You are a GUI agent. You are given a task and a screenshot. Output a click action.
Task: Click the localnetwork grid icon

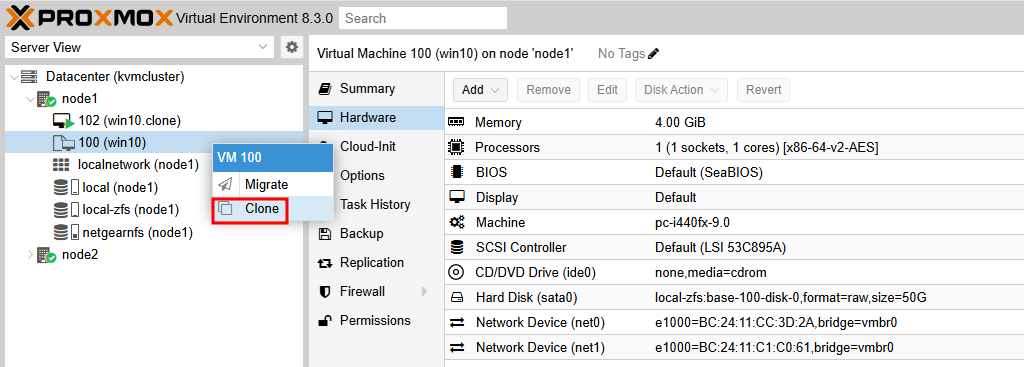click(x=61, y=165)
